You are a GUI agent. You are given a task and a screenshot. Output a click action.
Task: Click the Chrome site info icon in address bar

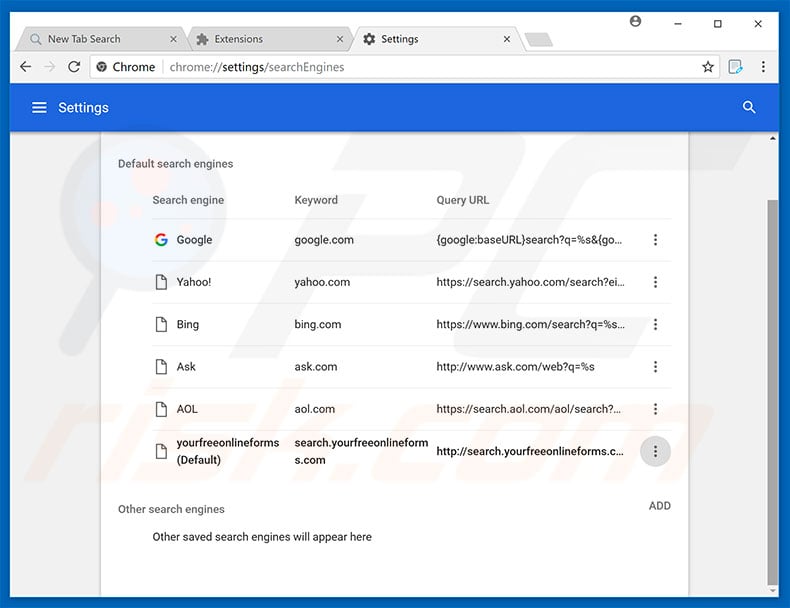click(x=101, y=66)
